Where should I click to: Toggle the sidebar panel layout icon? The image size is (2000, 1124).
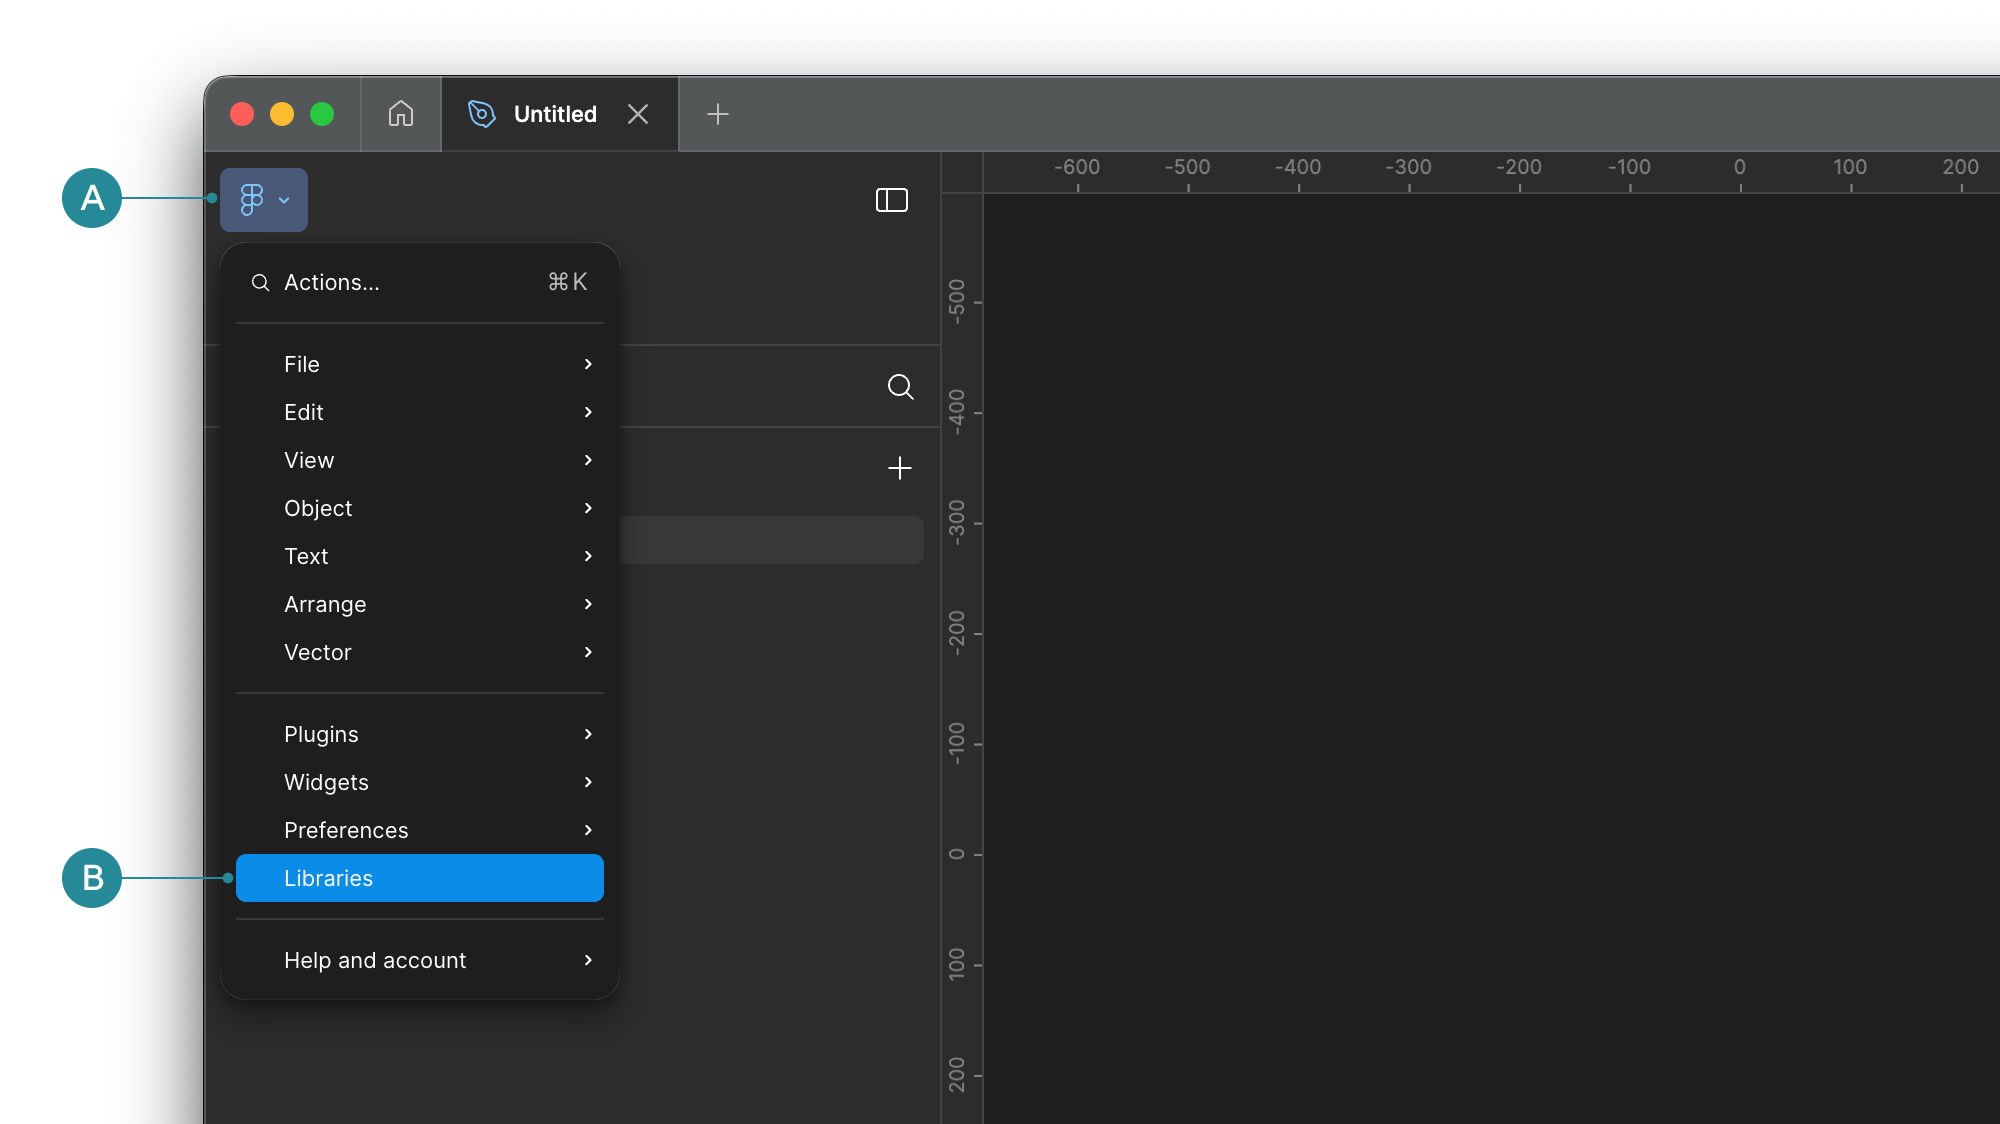click(x=891, y=200)
